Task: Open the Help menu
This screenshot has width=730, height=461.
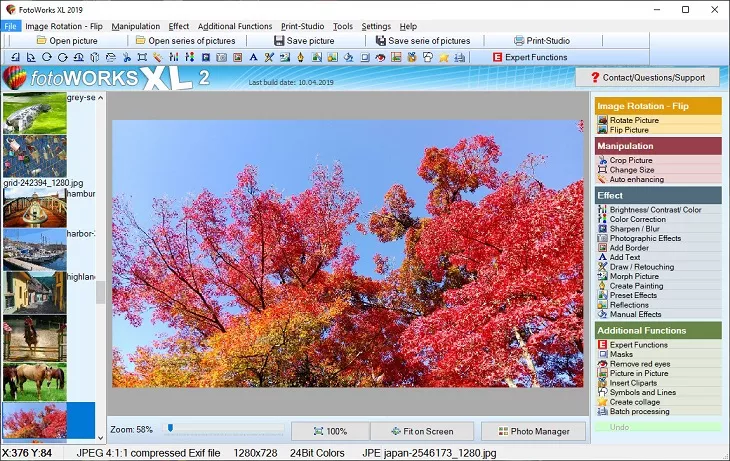Action: pos(408,27)
